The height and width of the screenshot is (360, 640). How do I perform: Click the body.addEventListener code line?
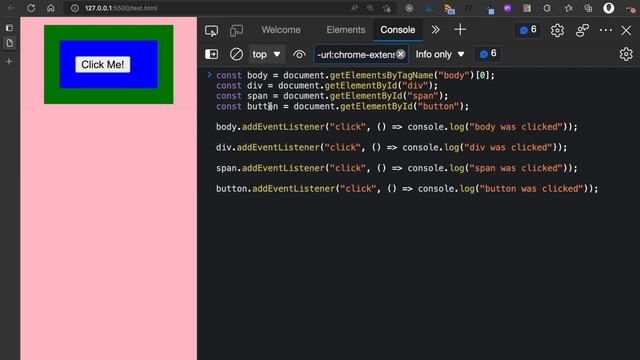[397, 127]
